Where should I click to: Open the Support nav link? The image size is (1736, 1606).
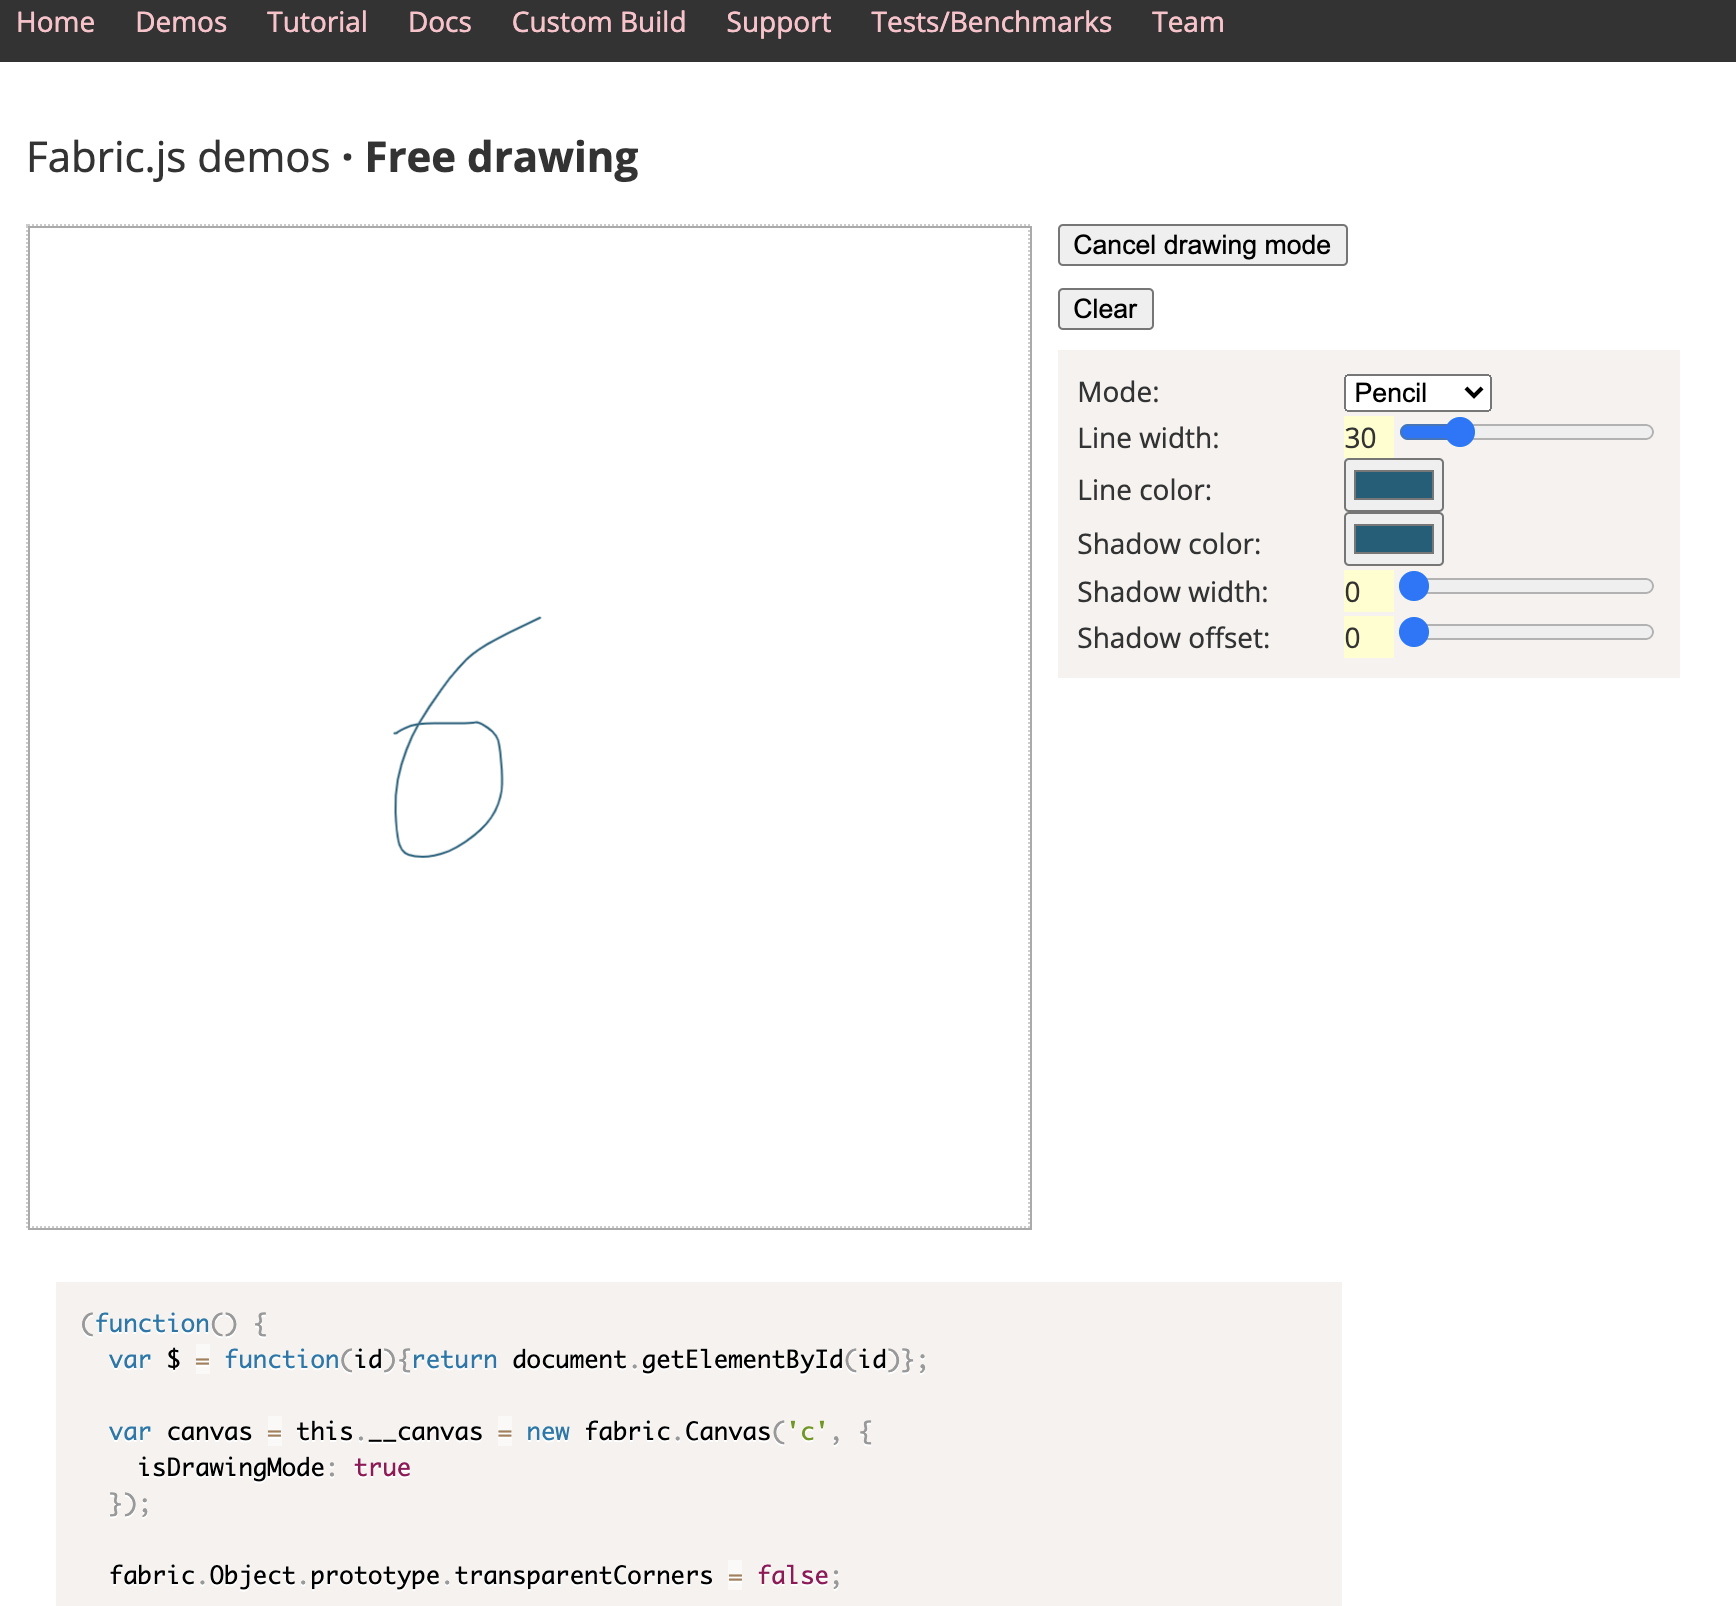click(779, 22)
